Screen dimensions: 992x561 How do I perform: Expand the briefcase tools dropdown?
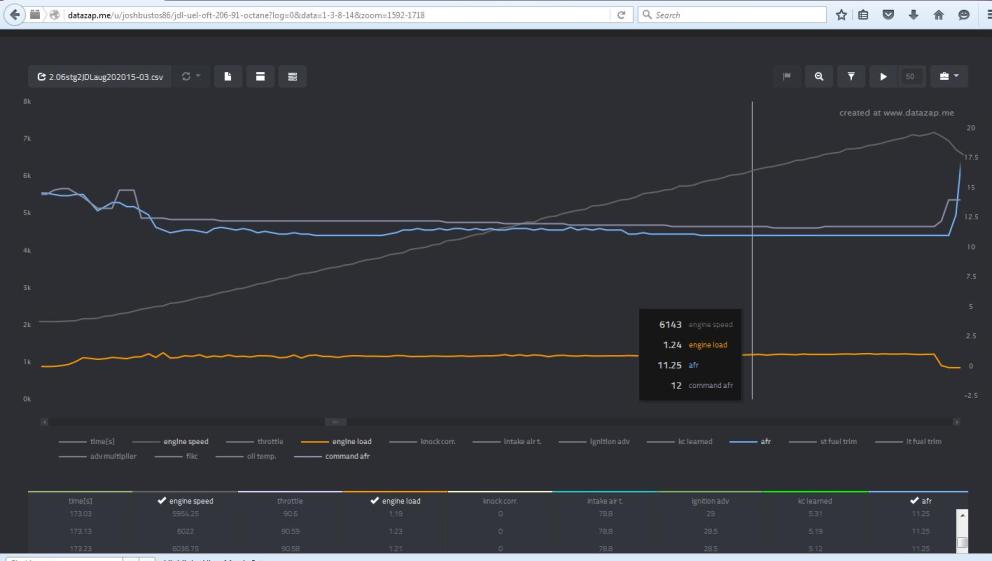point(946,76)
